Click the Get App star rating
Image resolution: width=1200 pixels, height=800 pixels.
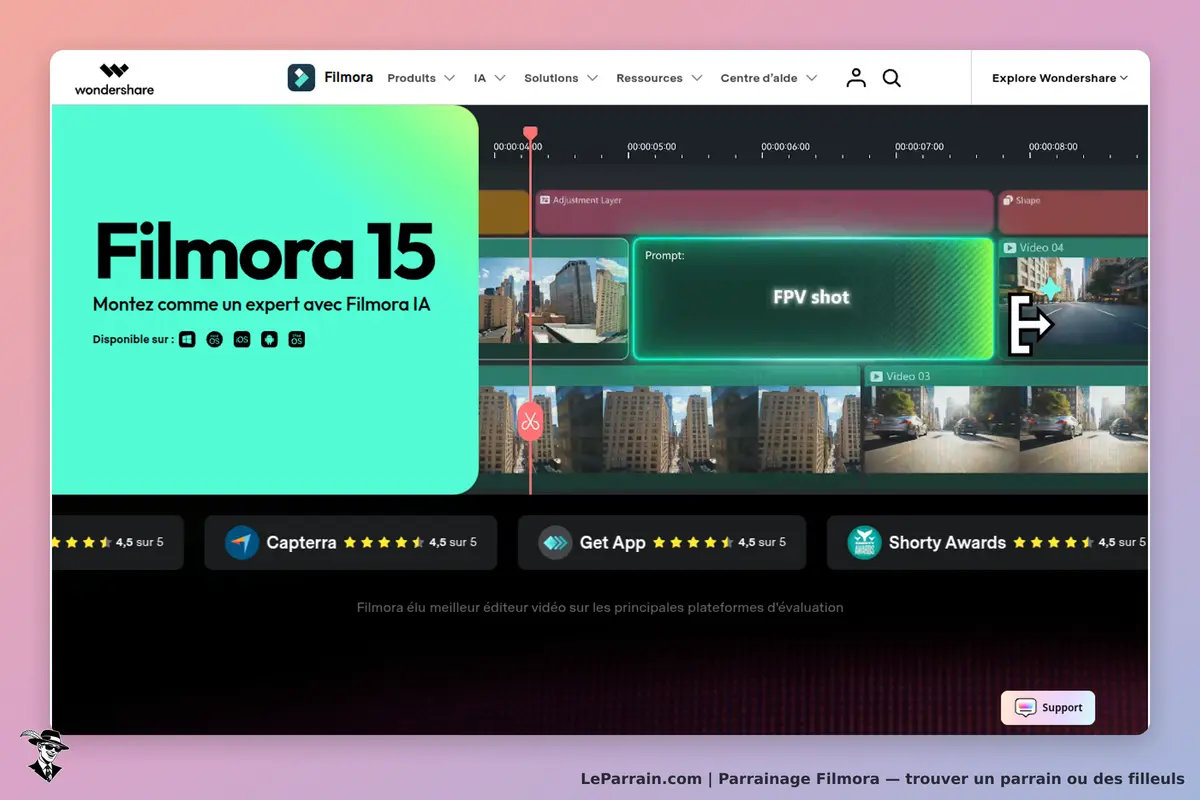(x=693, y=543)
